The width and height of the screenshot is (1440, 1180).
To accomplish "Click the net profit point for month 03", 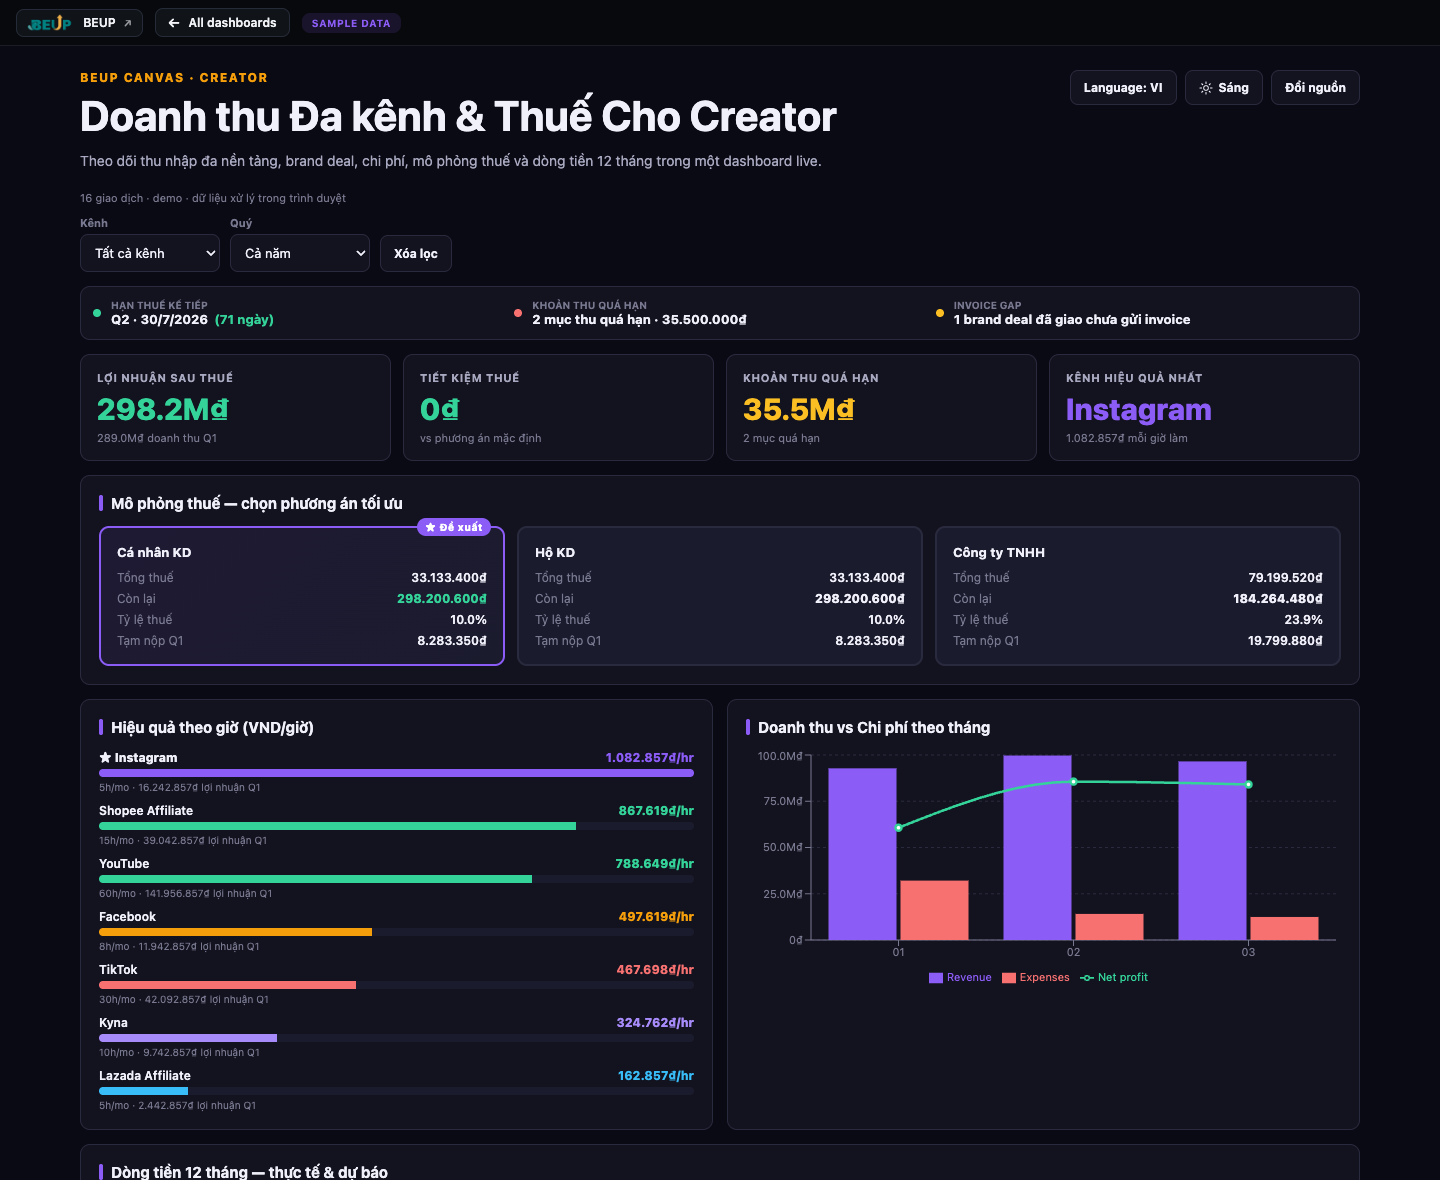I will (1249, 785).
